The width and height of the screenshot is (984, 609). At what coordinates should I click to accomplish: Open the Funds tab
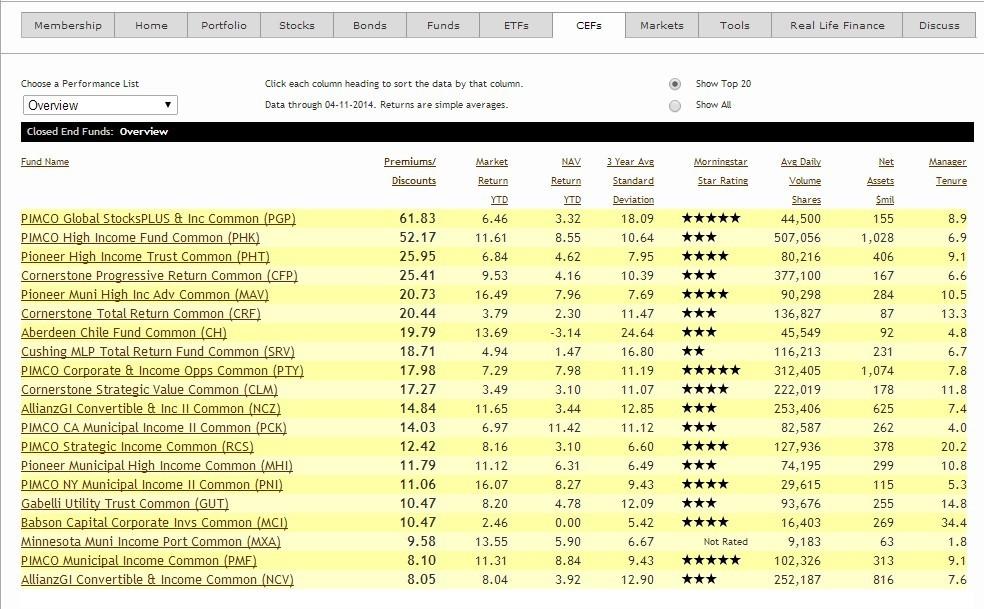click(x=443, y=26)
